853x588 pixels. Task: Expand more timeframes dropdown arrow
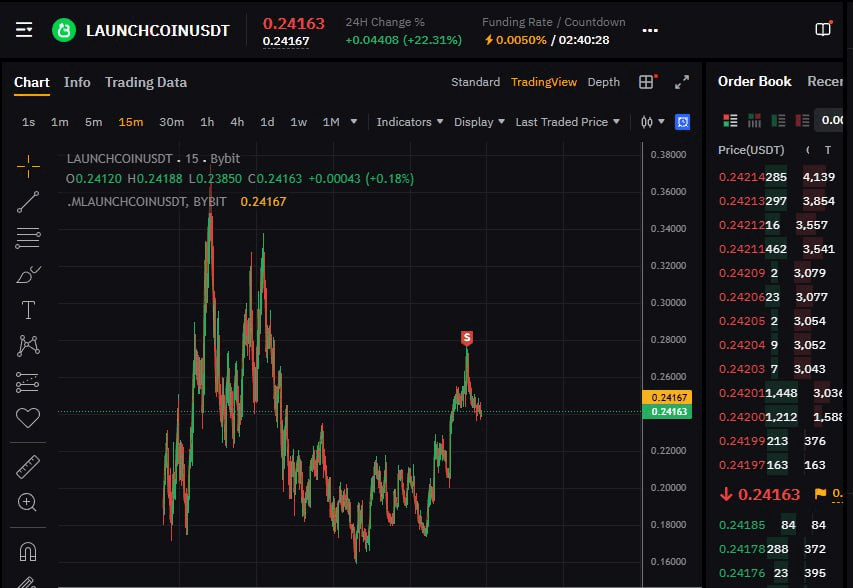[x=354, y=121]
